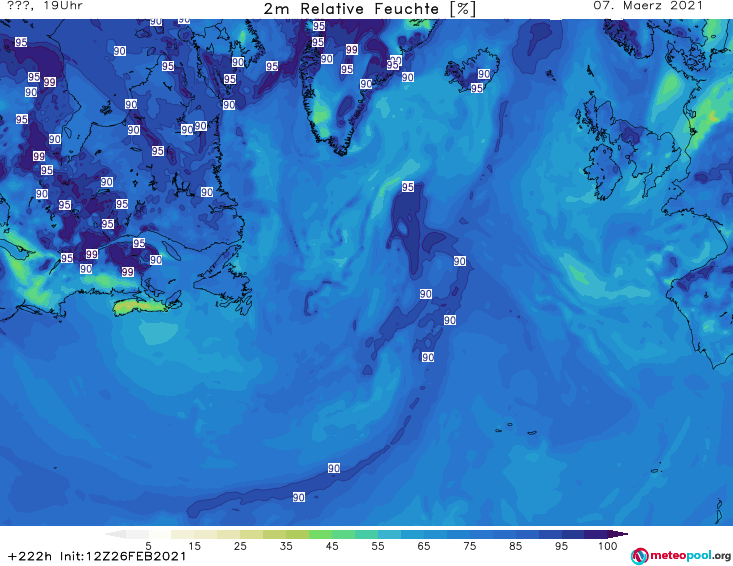The height and width of the screenshot is (566, 733).
Task: Pick the bright green swatch right of 45
Action: pyautogui.click(x=343, y=534)
